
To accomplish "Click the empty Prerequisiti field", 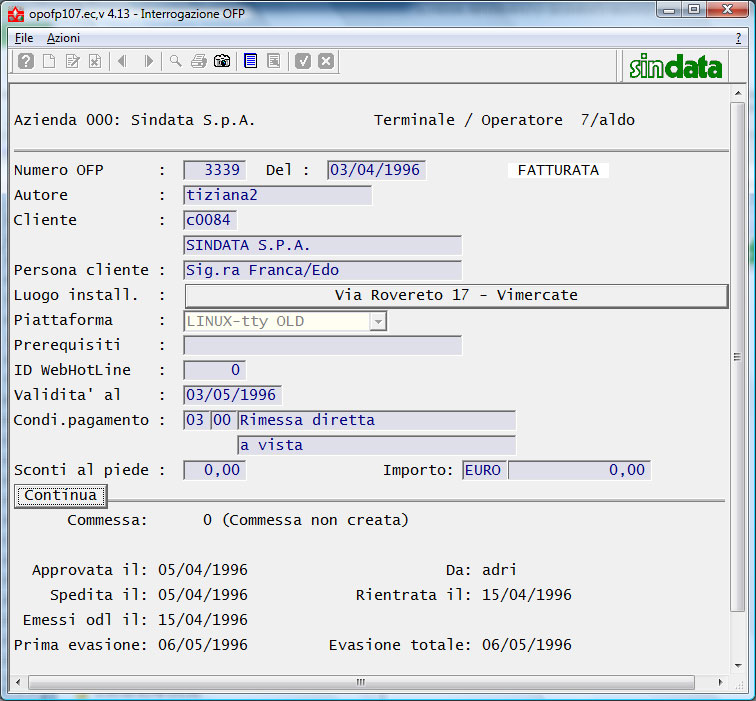I will pyautogui.click(x=323, y=345).
